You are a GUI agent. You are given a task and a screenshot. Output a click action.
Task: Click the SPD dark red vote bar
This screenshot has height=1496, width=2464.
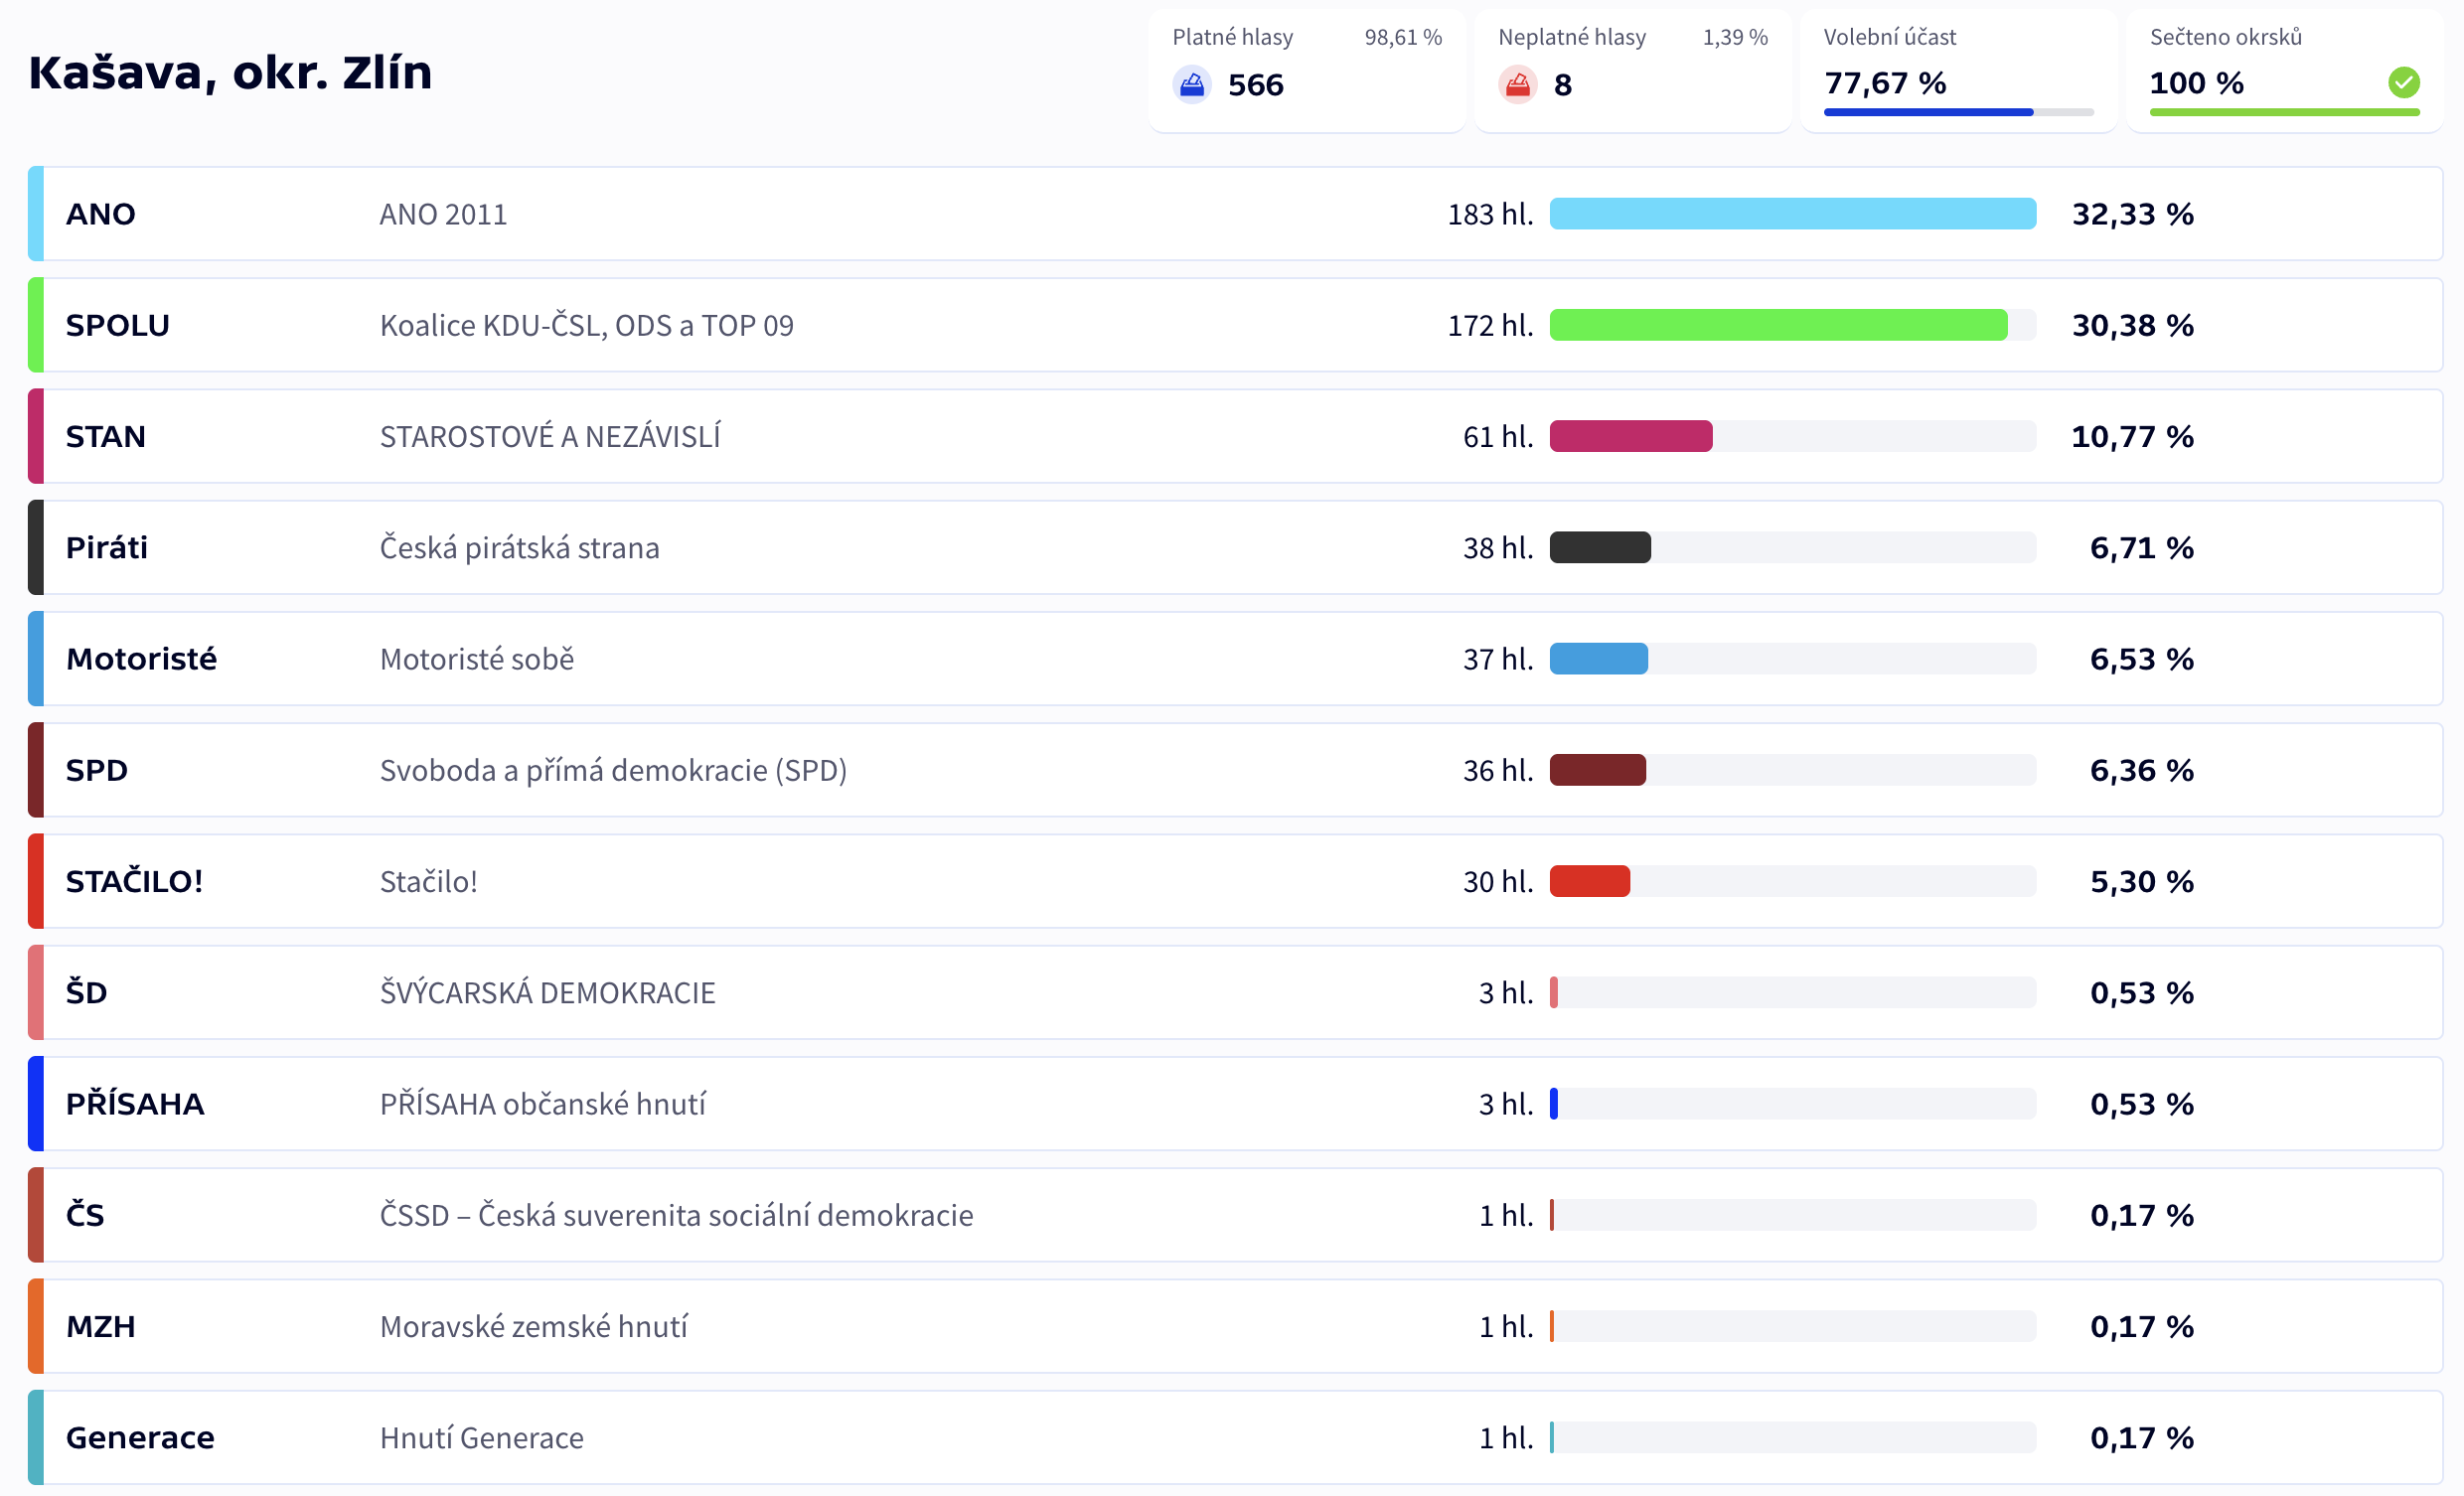point(1597,770)
